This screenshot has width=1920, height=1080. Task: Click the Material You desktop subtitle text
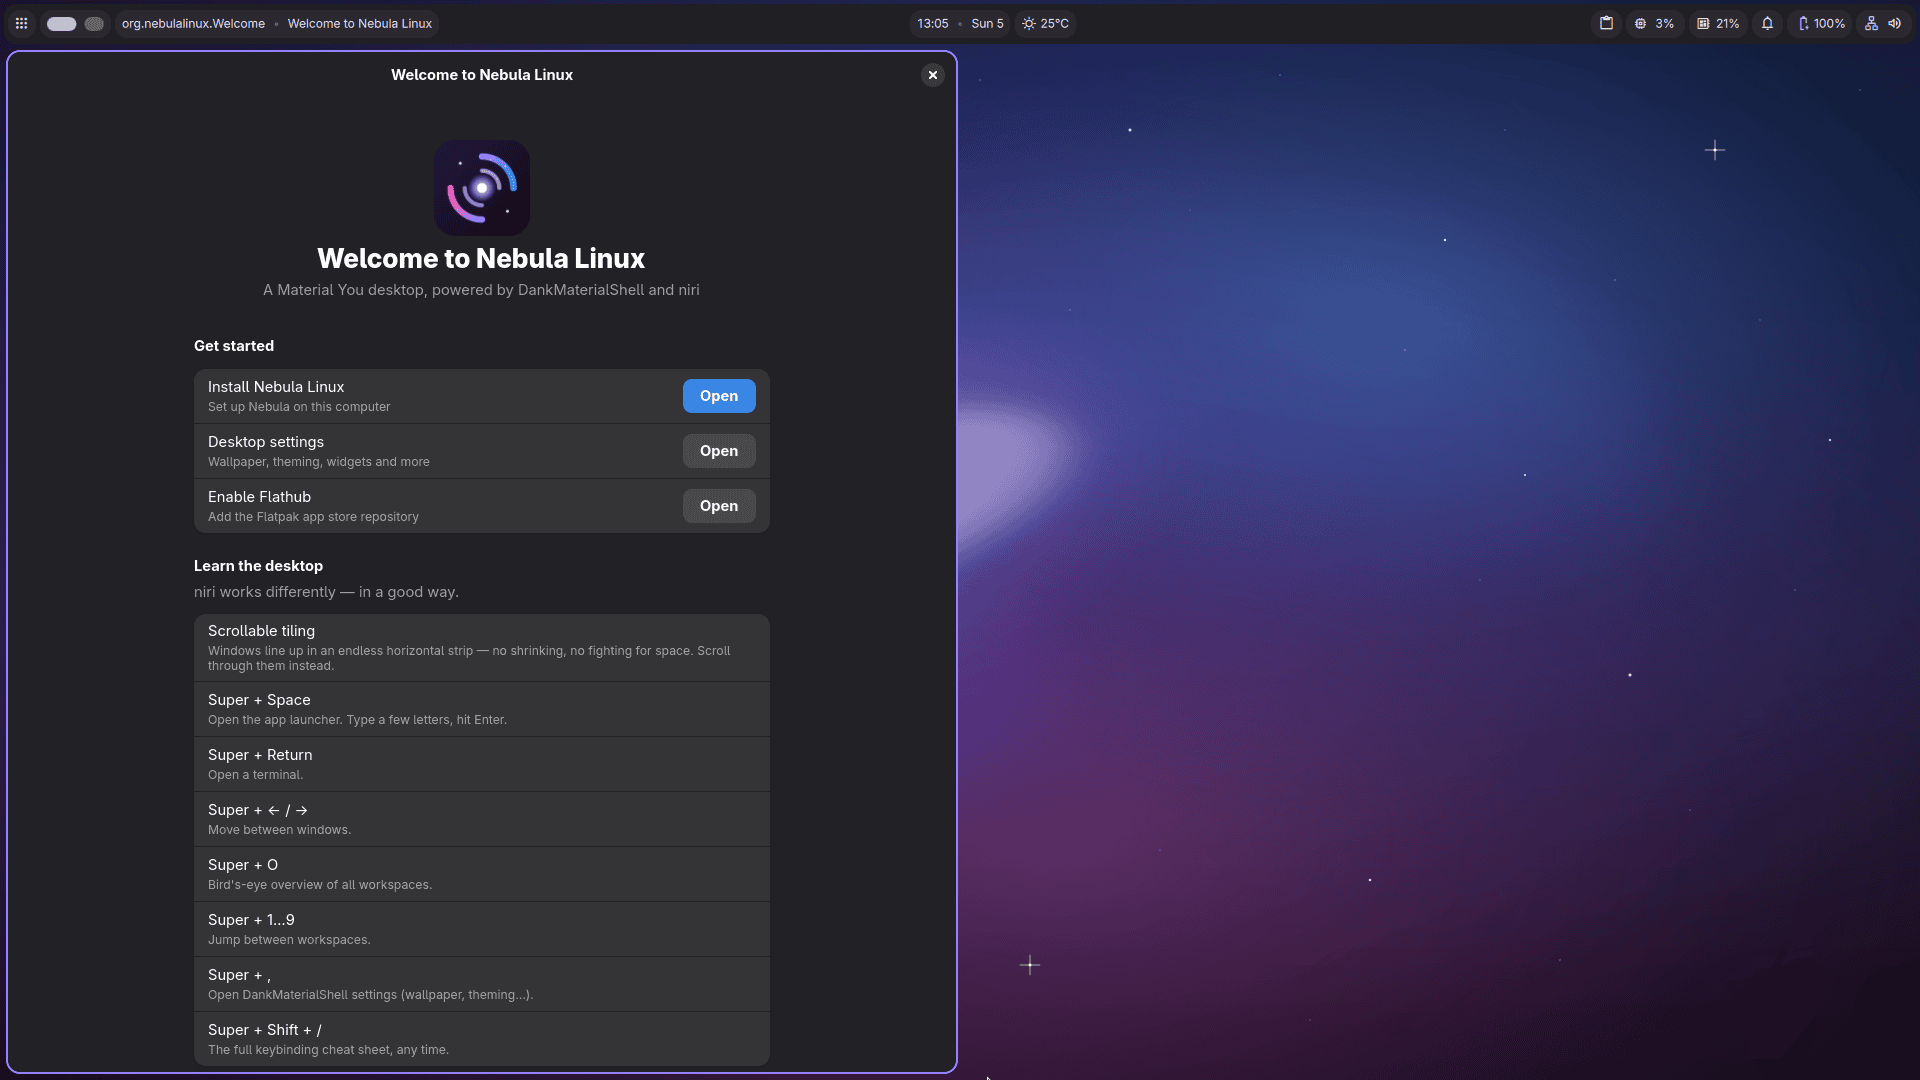[481, 290]
